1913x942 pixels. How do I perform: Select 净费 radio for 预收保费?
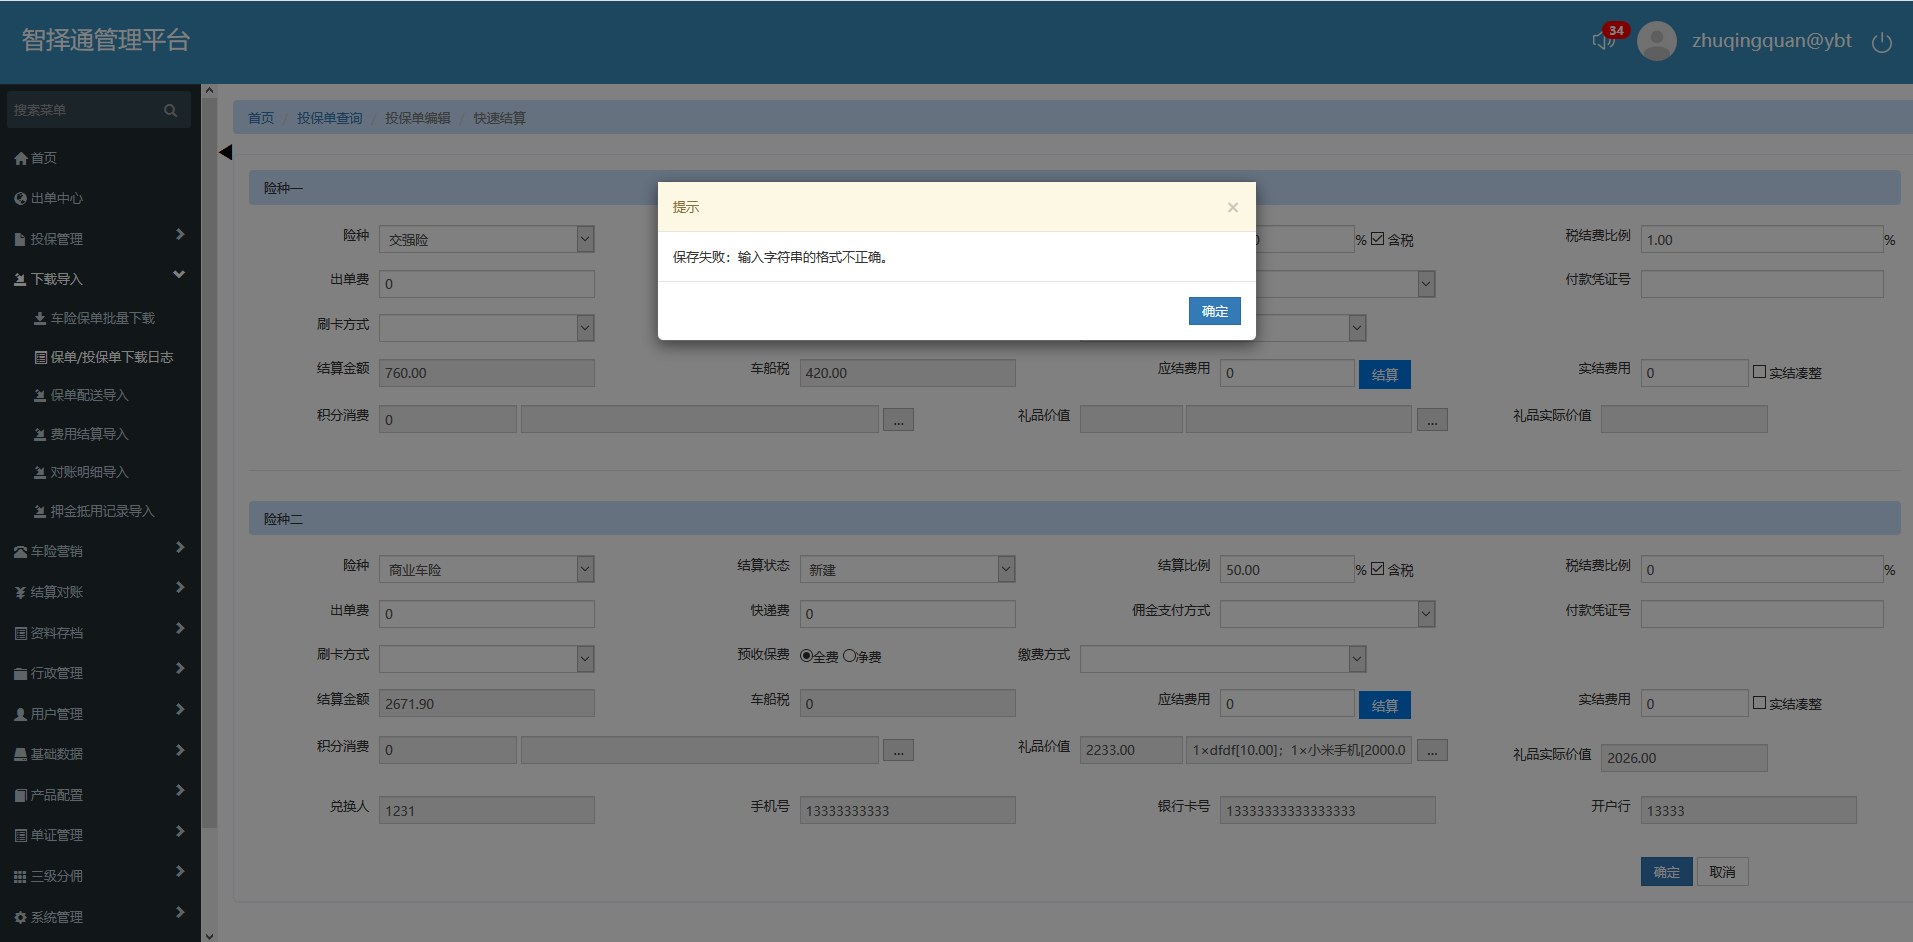coord(849,656)
